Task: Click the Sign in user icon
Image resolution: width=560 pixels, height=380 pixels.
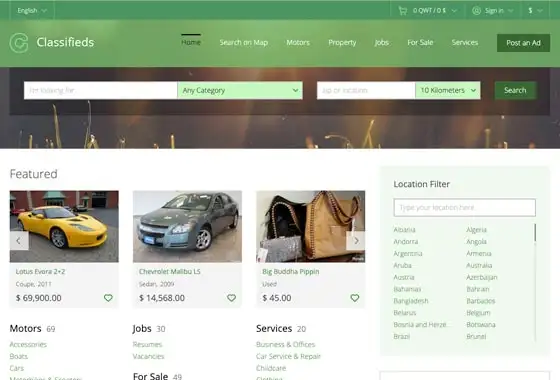Action: [x=476, y=11]
